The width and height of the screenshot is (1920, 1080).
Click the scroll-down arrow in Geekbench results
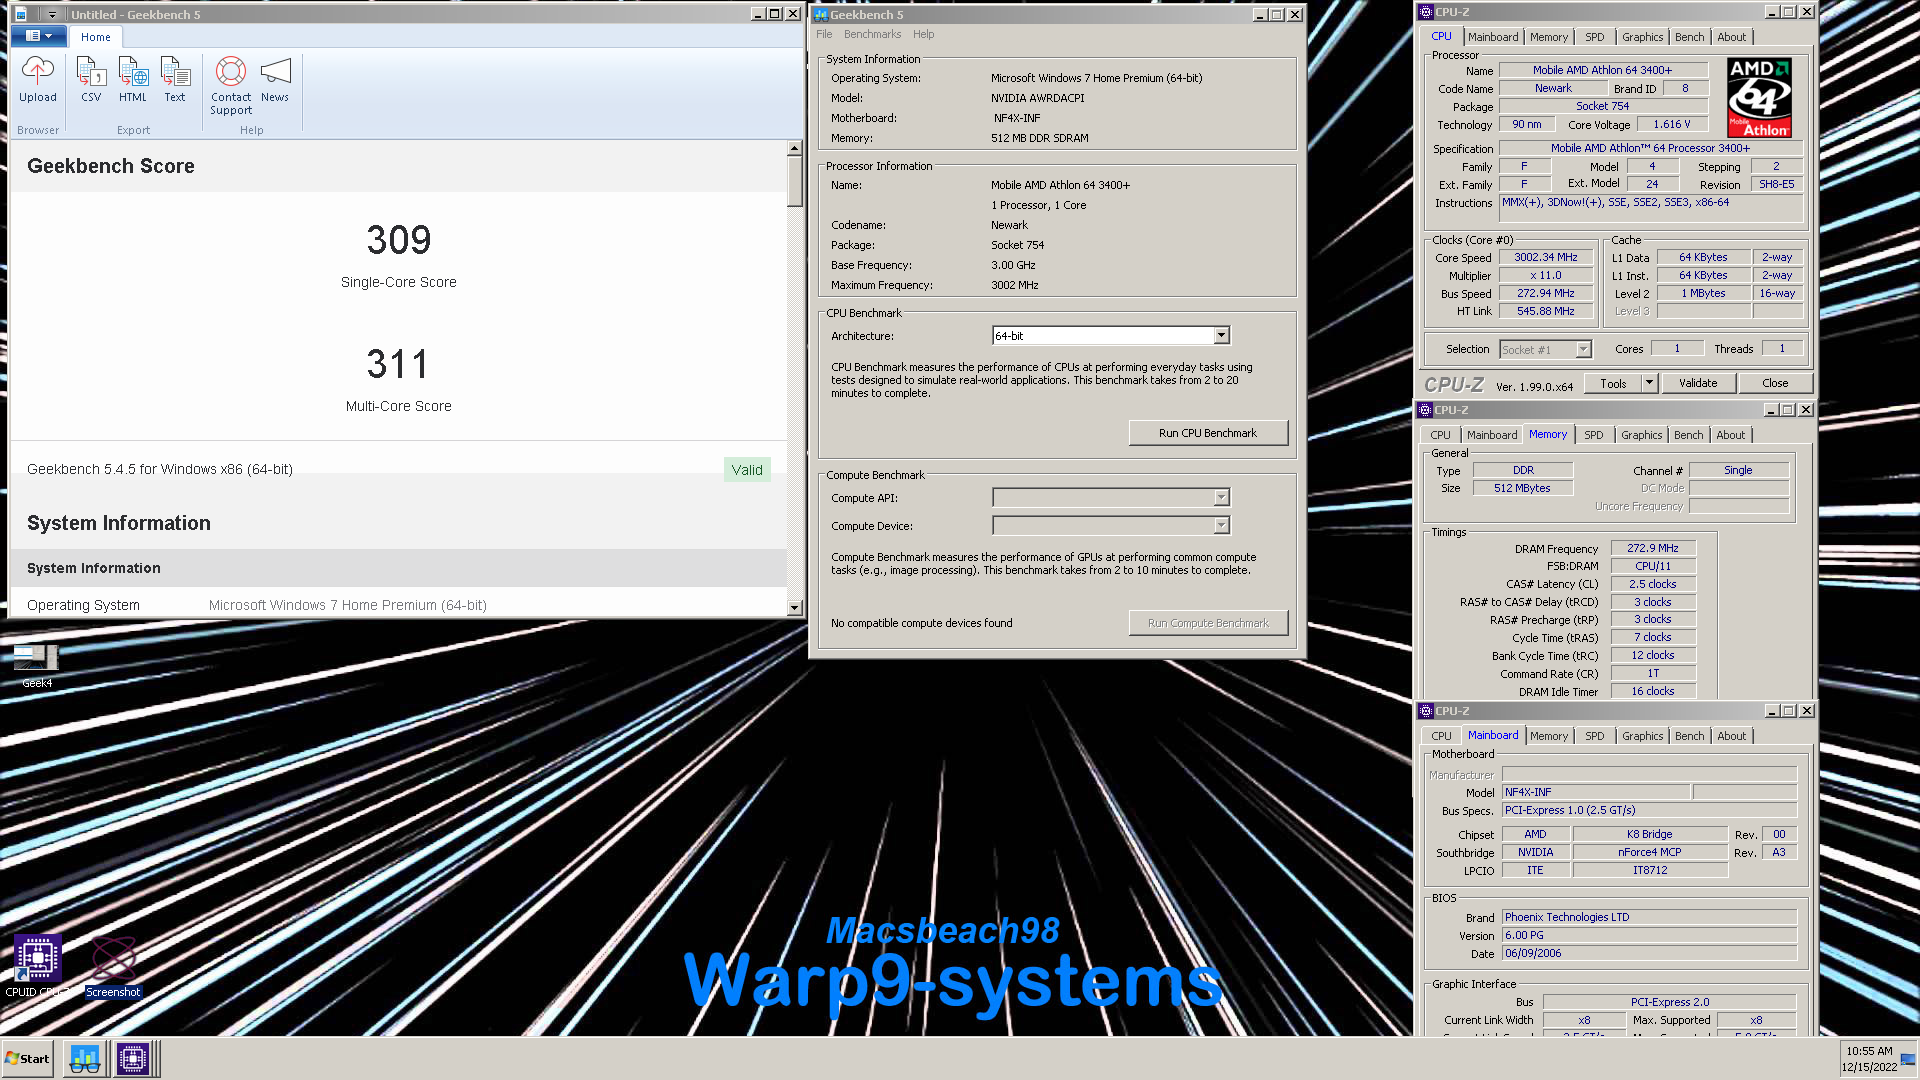tap(795, 607)
